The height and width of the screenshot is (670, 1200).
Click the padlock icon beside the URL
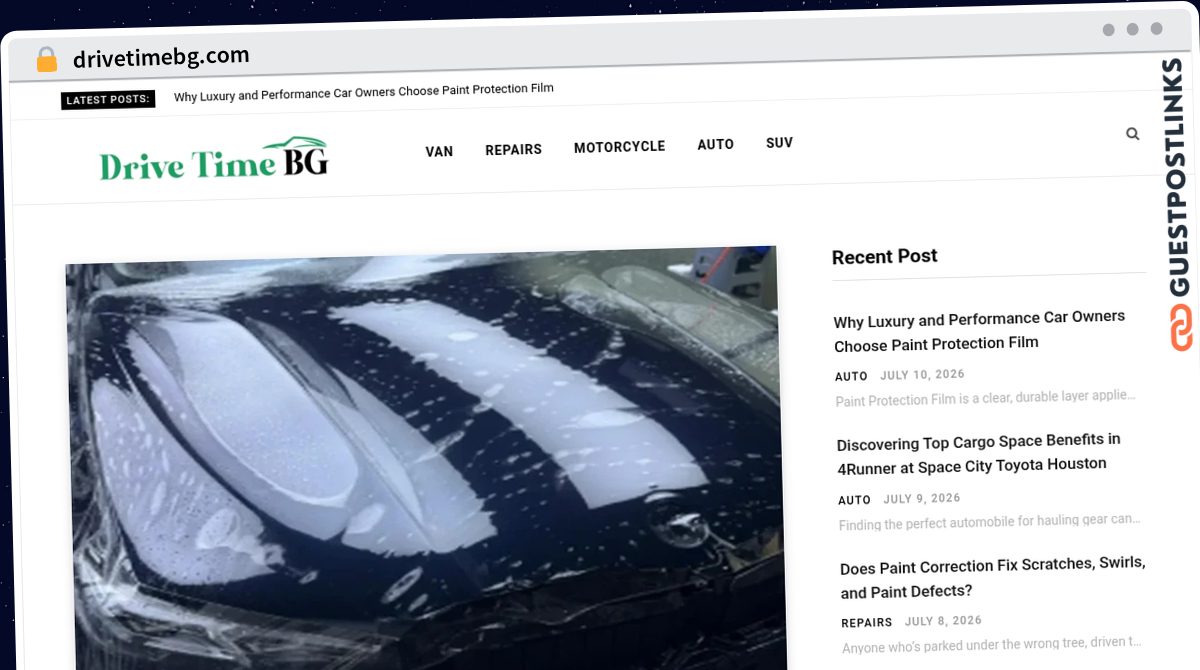point(46,60)
